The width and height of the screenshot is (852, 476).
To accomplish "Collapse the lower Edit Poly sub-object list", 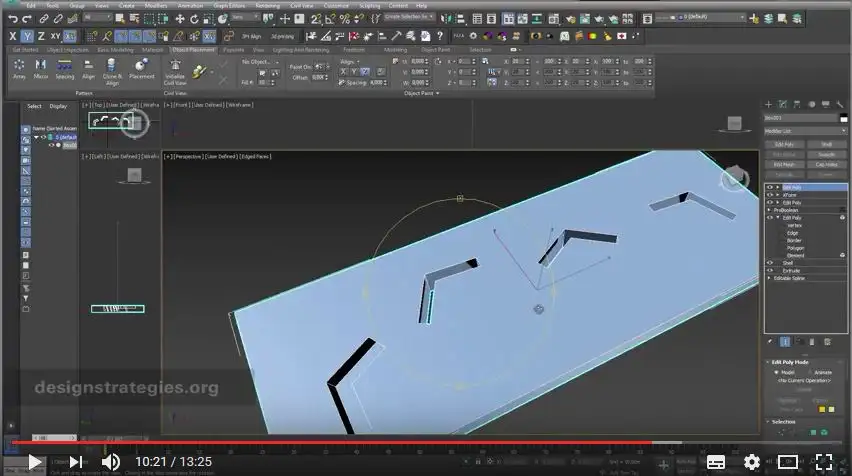I will click(778, 218).
